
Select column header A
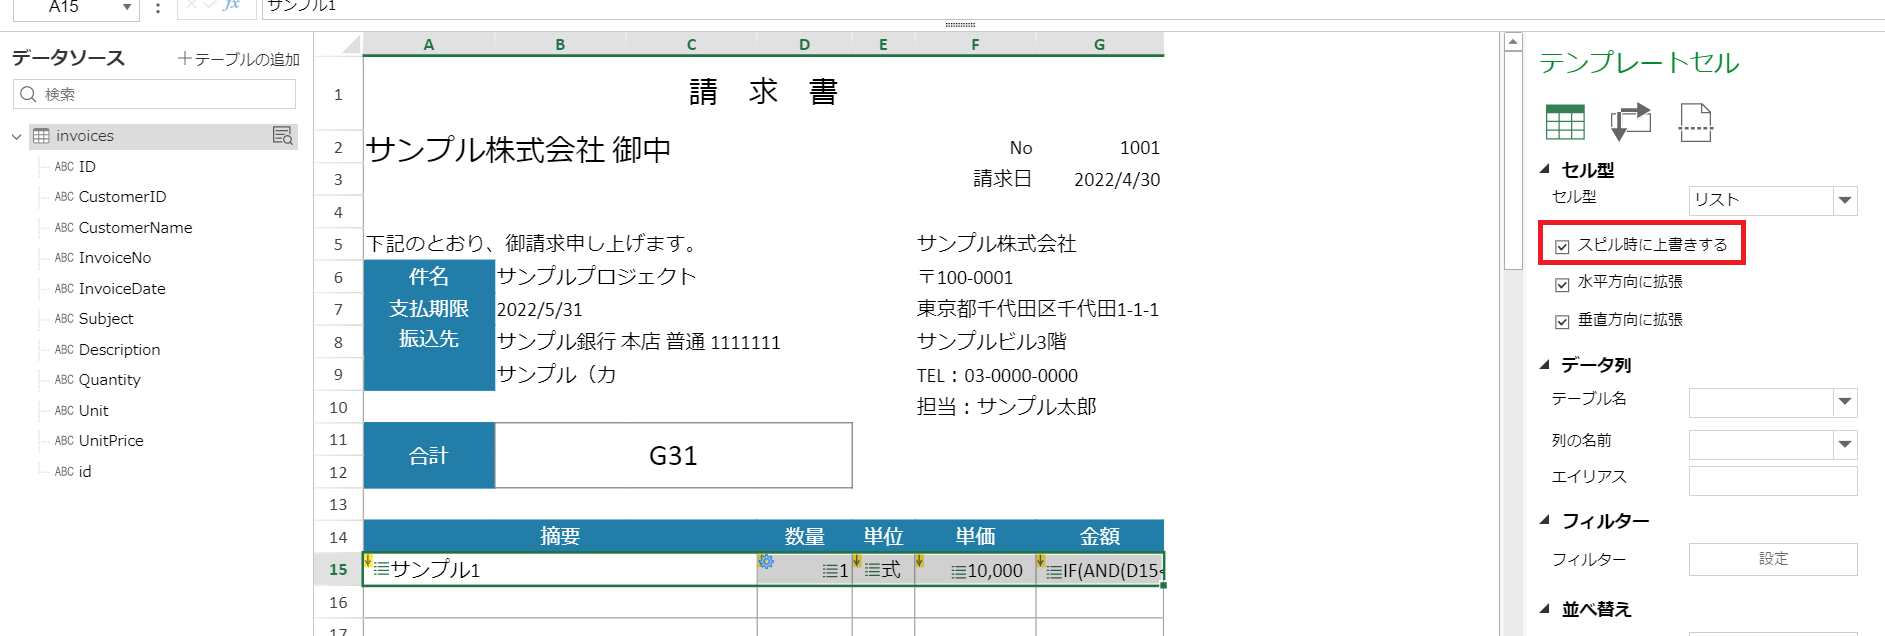[x=429, y=44]
